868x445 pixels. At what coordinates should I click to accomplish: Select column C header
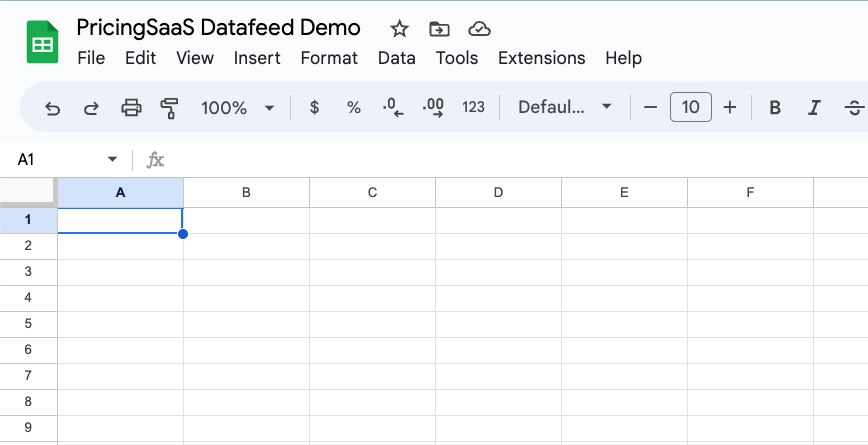pos(372,192)
